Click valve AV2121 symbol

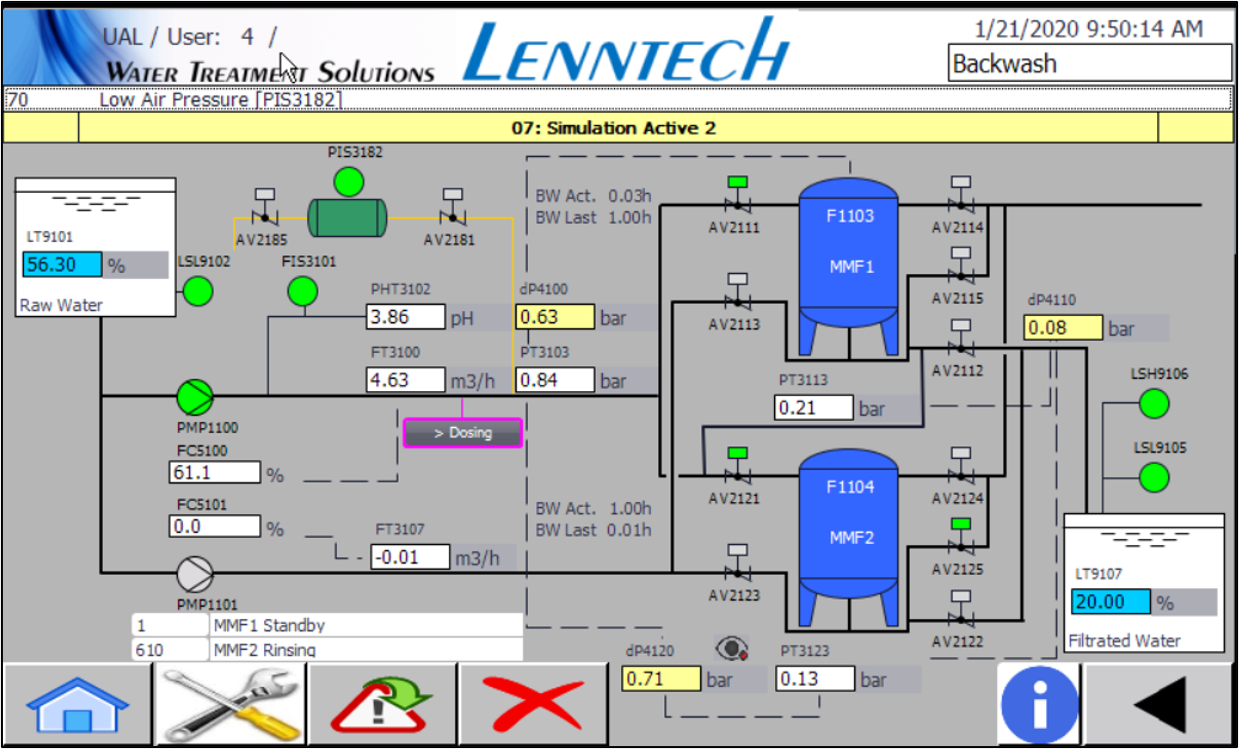pyautogui.click(x=737, y=468)
